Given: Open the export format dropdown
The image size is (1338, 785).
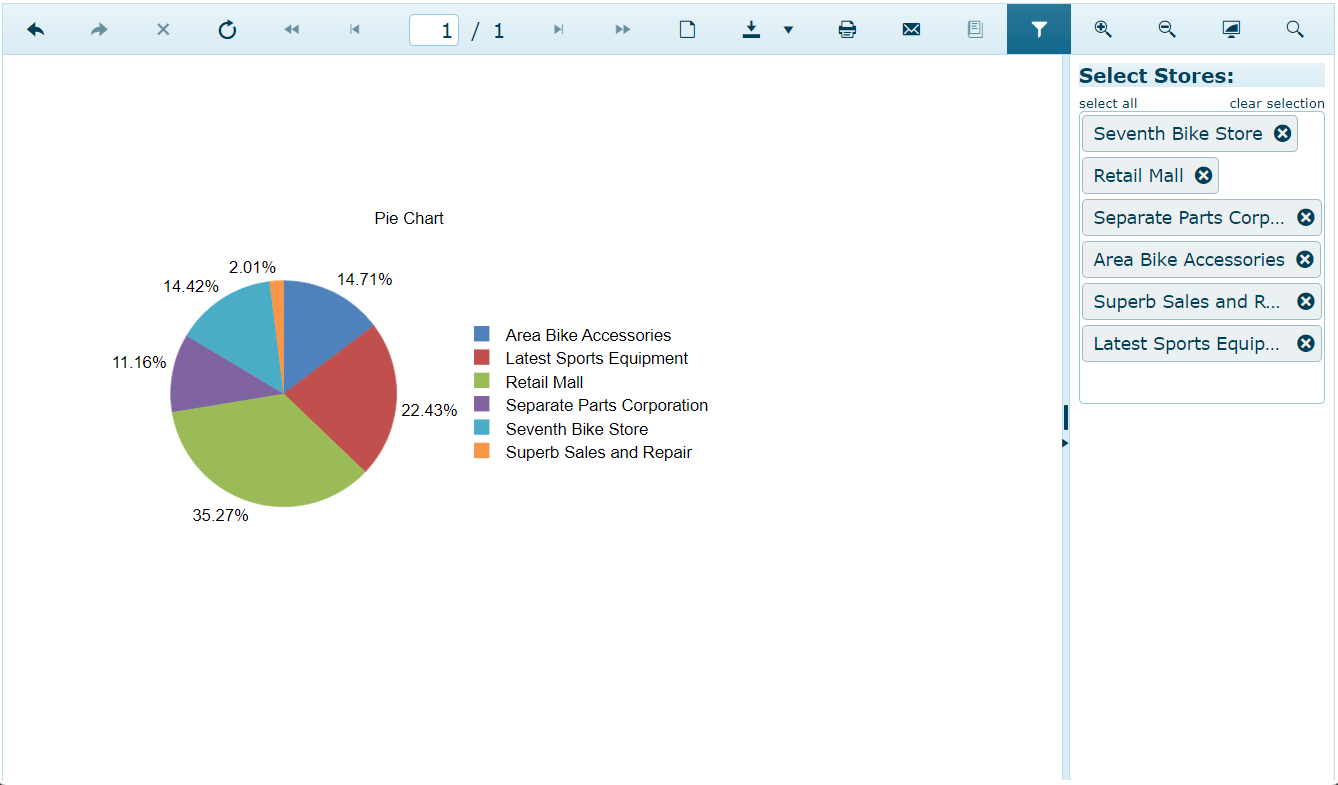Looking at the screenshot, I should 789,30.
